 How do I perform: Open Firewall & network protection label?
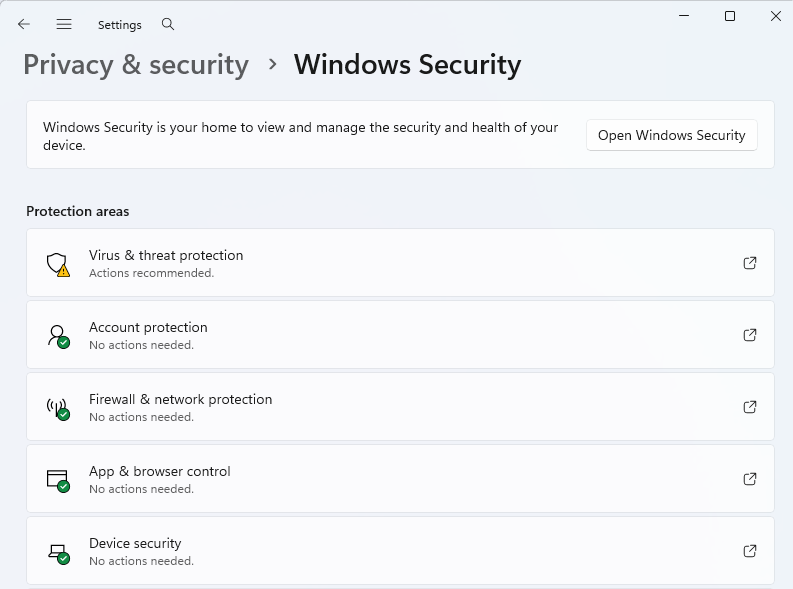click(x=180, y=399)
